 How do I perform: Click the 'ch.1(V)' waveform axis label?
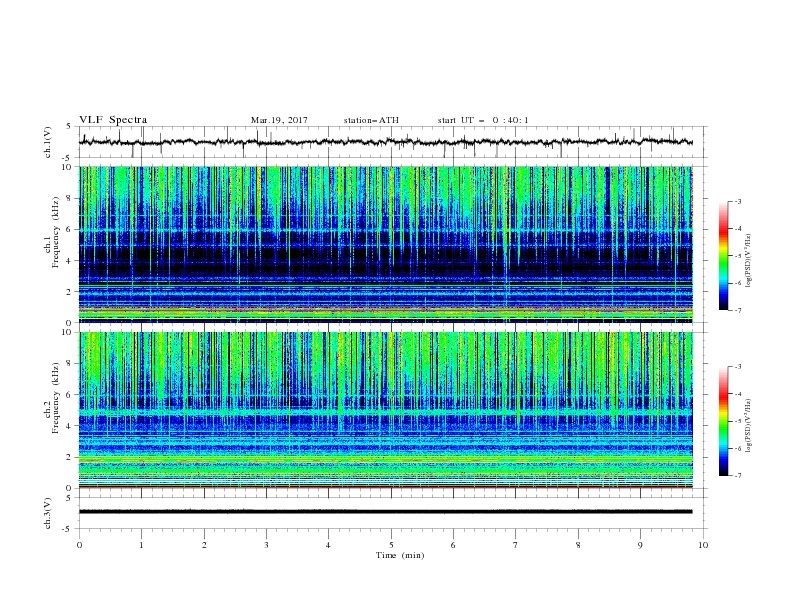pos(48,142)
